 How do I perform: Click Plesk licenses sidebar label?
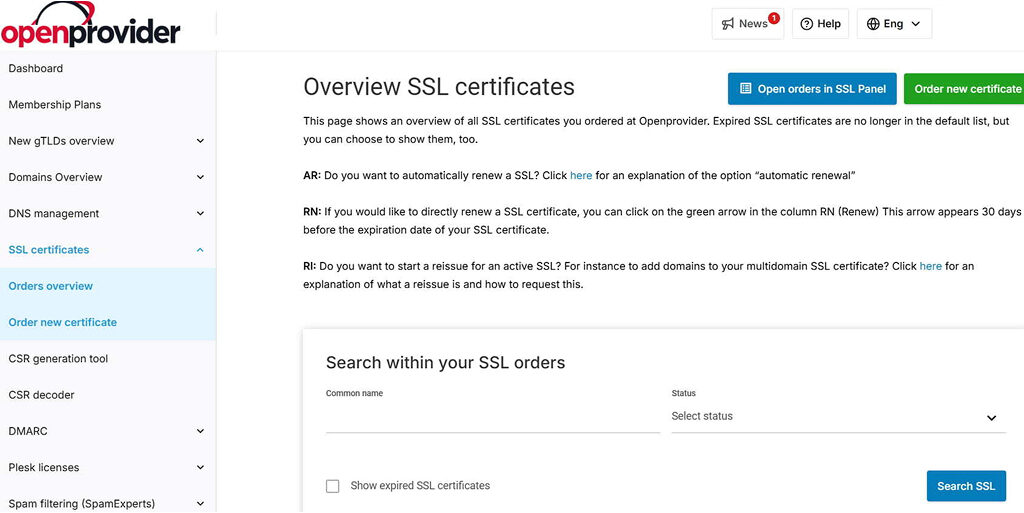(x=44, y=468)
